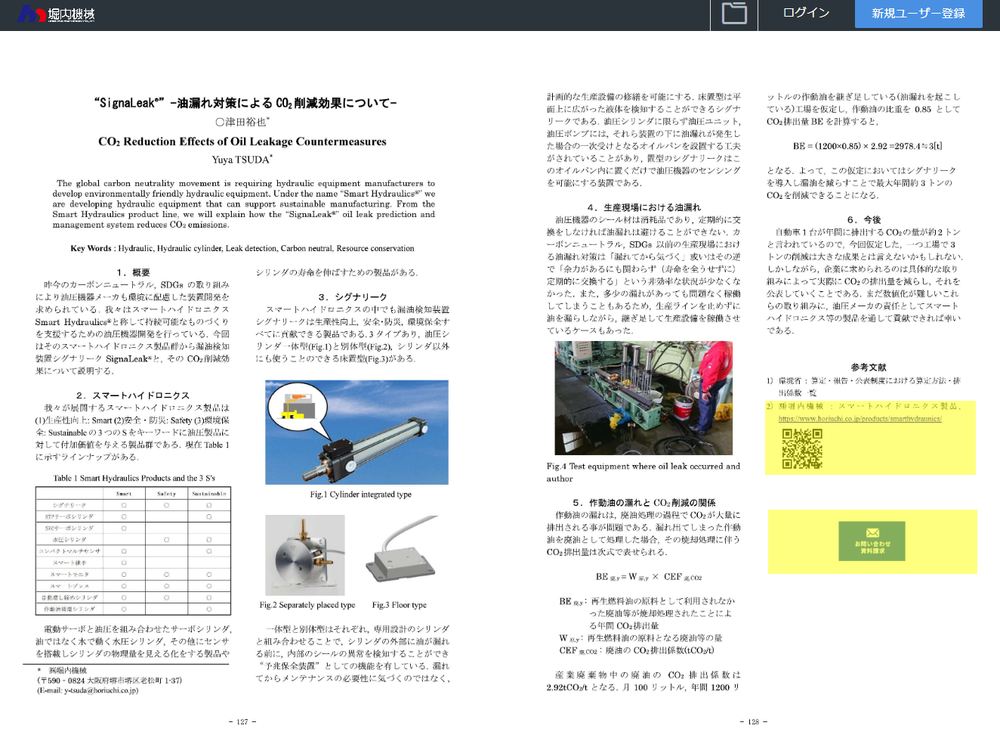Image resolution: width=1000 pixels, height=738 pixels.
Task: Click the Horiuchi Kikai logo
Action: [x=56, y=13]
